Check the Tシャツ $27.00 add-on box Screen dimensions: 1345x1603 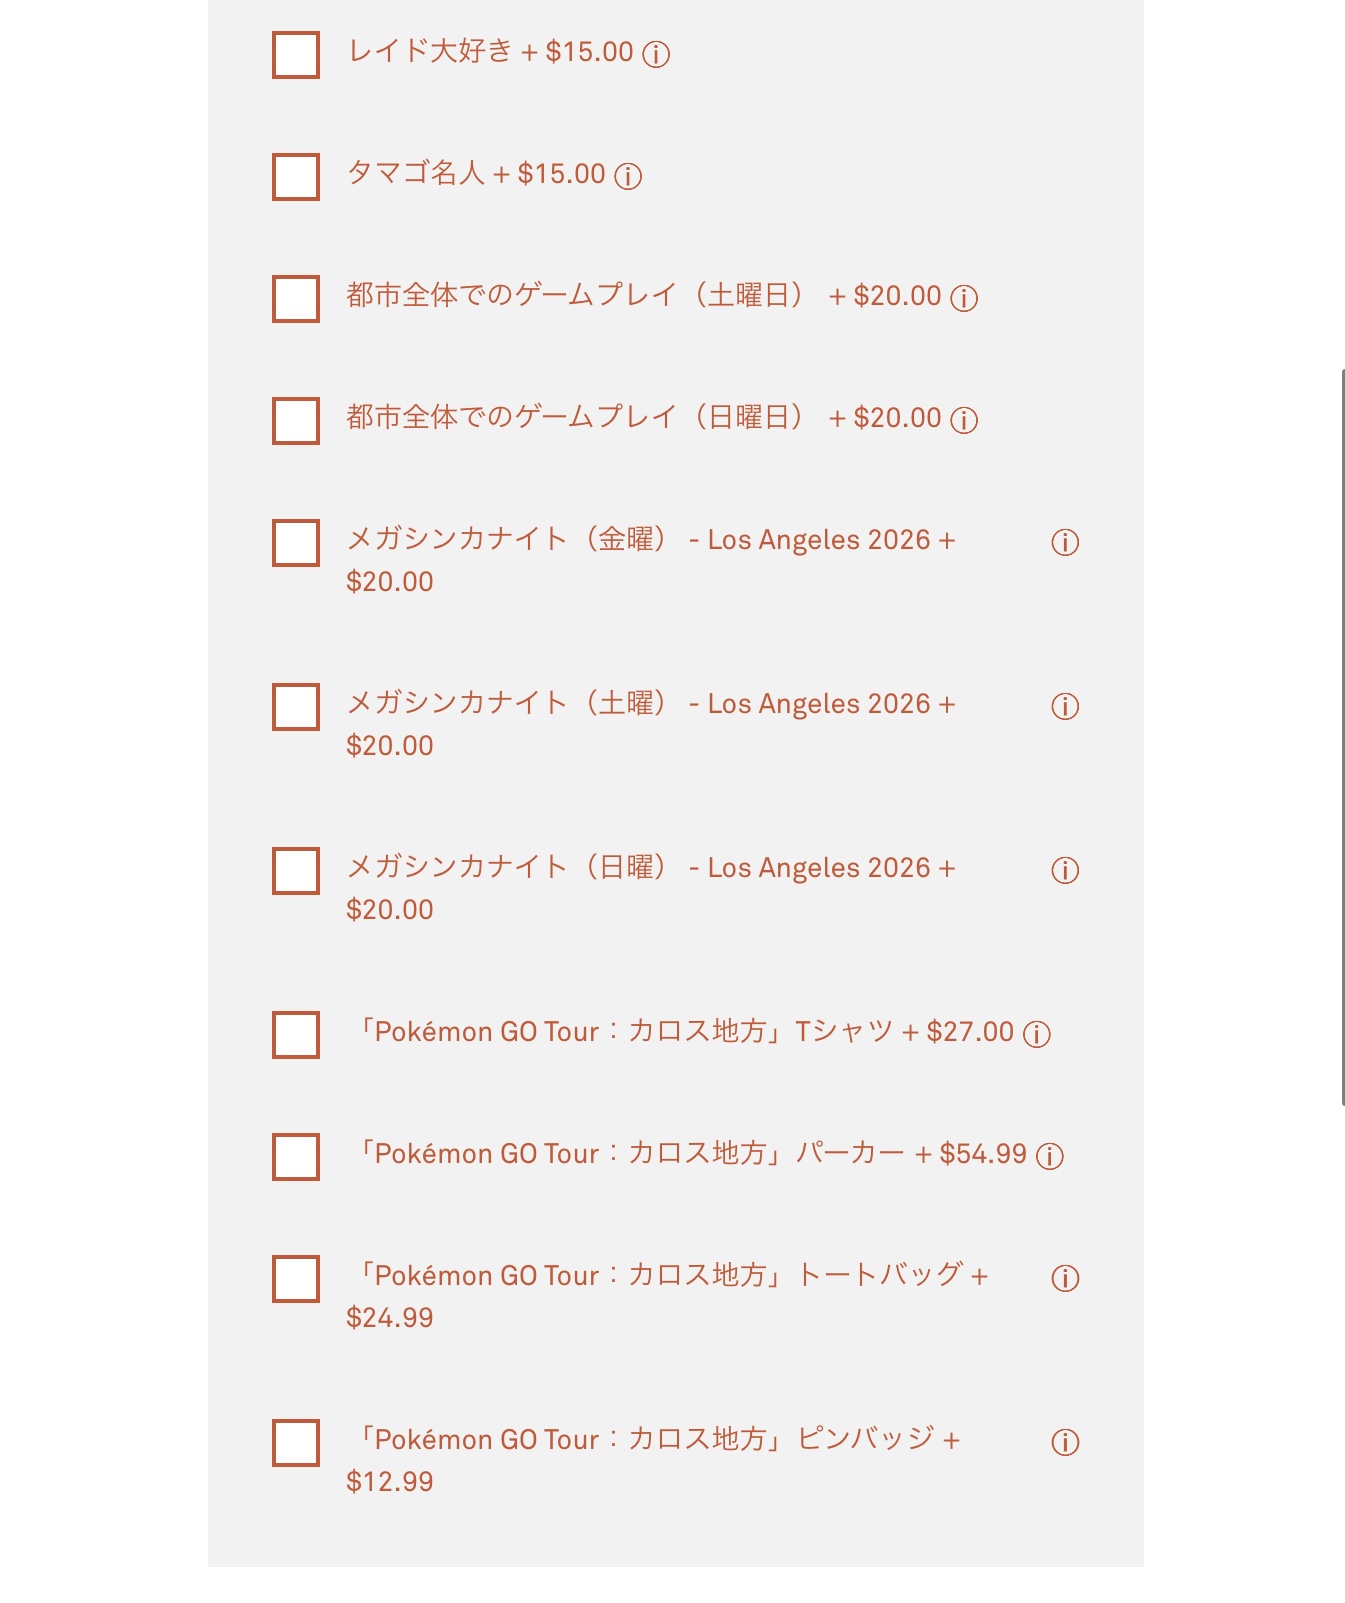click(x=296, y=1035)
